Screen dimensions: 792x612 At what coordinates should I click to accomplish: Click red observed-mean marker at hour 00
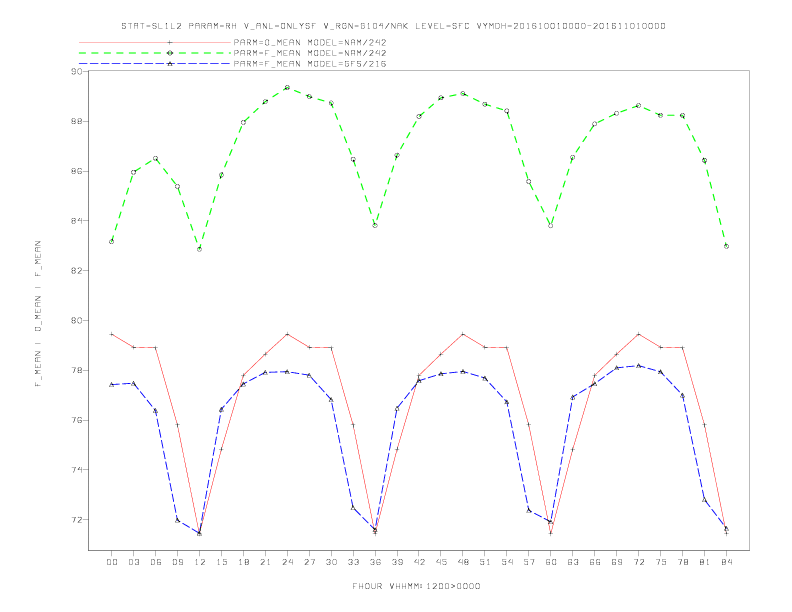[x=112, y=334]
